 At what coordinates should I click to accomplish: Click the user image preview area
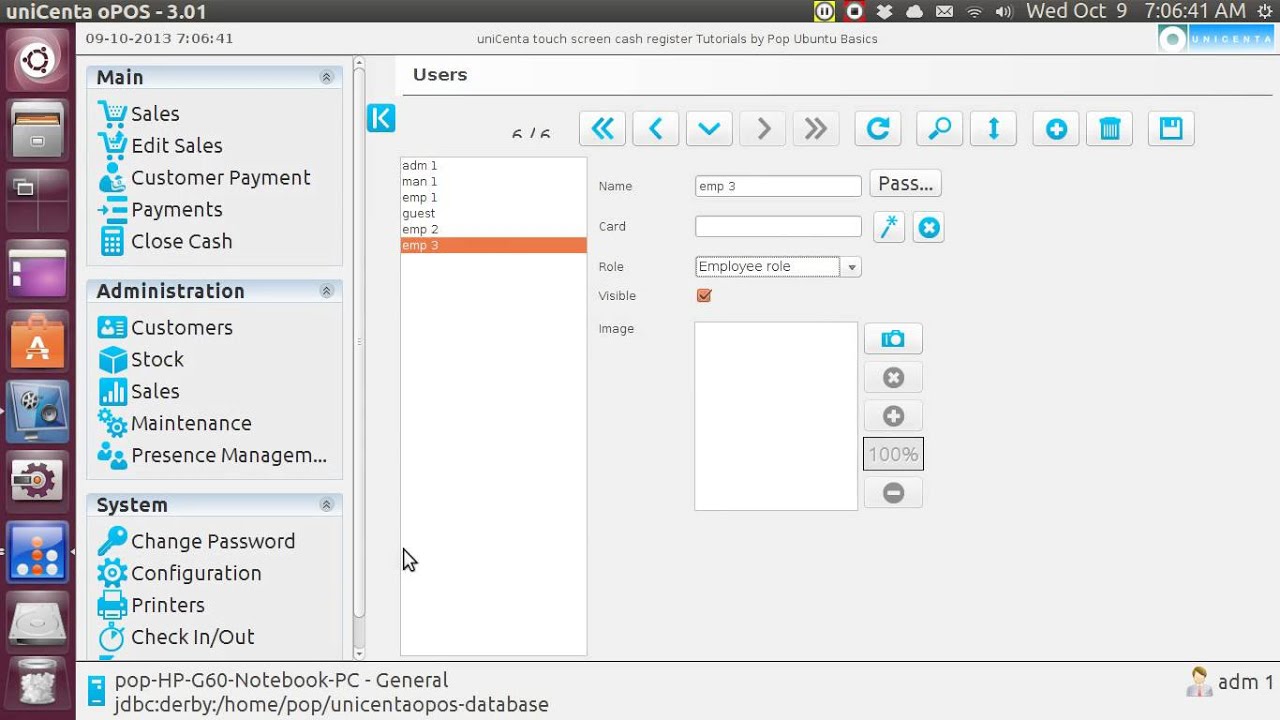(776, 416)
